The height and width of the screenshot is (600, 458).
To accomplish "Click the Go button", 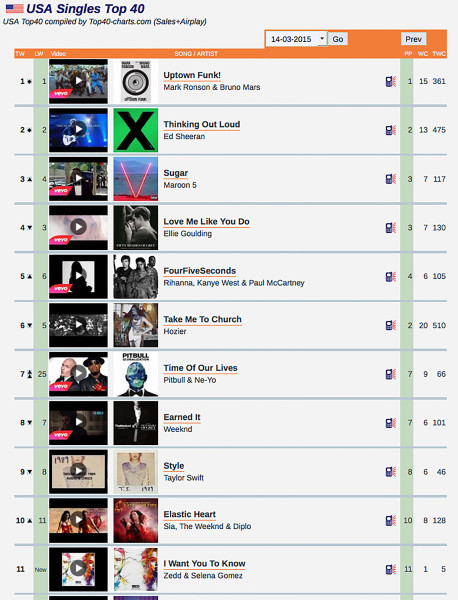I will tap(337, 39).
